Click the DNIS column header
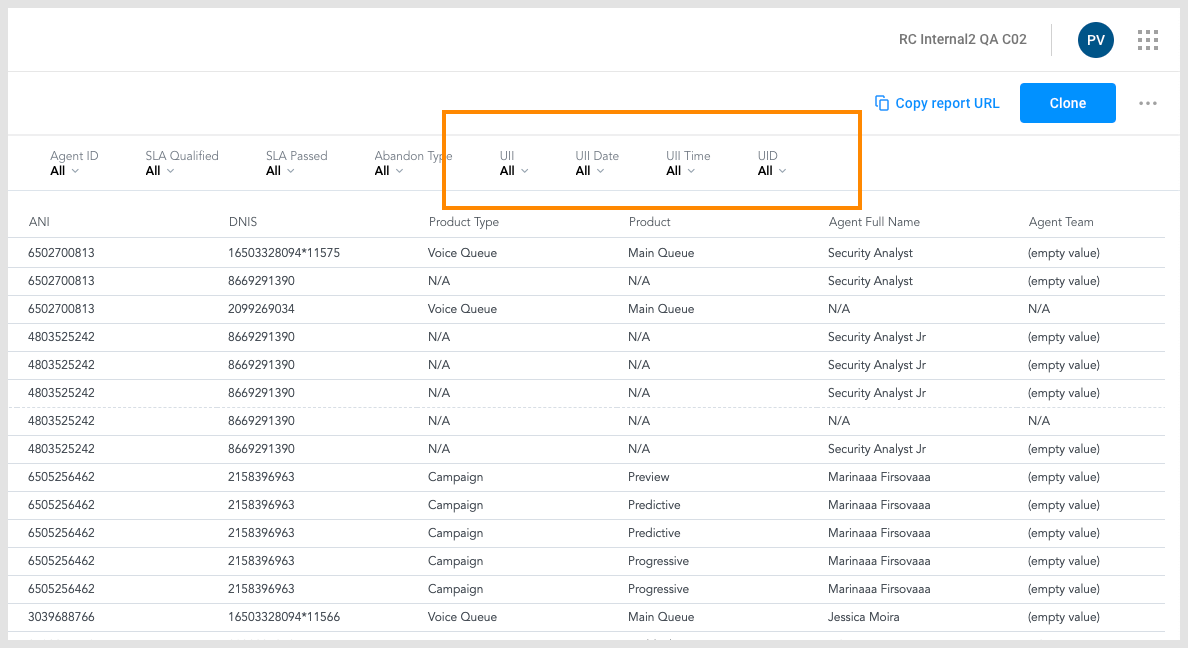This screenshot has width=1188, height=648. coord(240,221)
